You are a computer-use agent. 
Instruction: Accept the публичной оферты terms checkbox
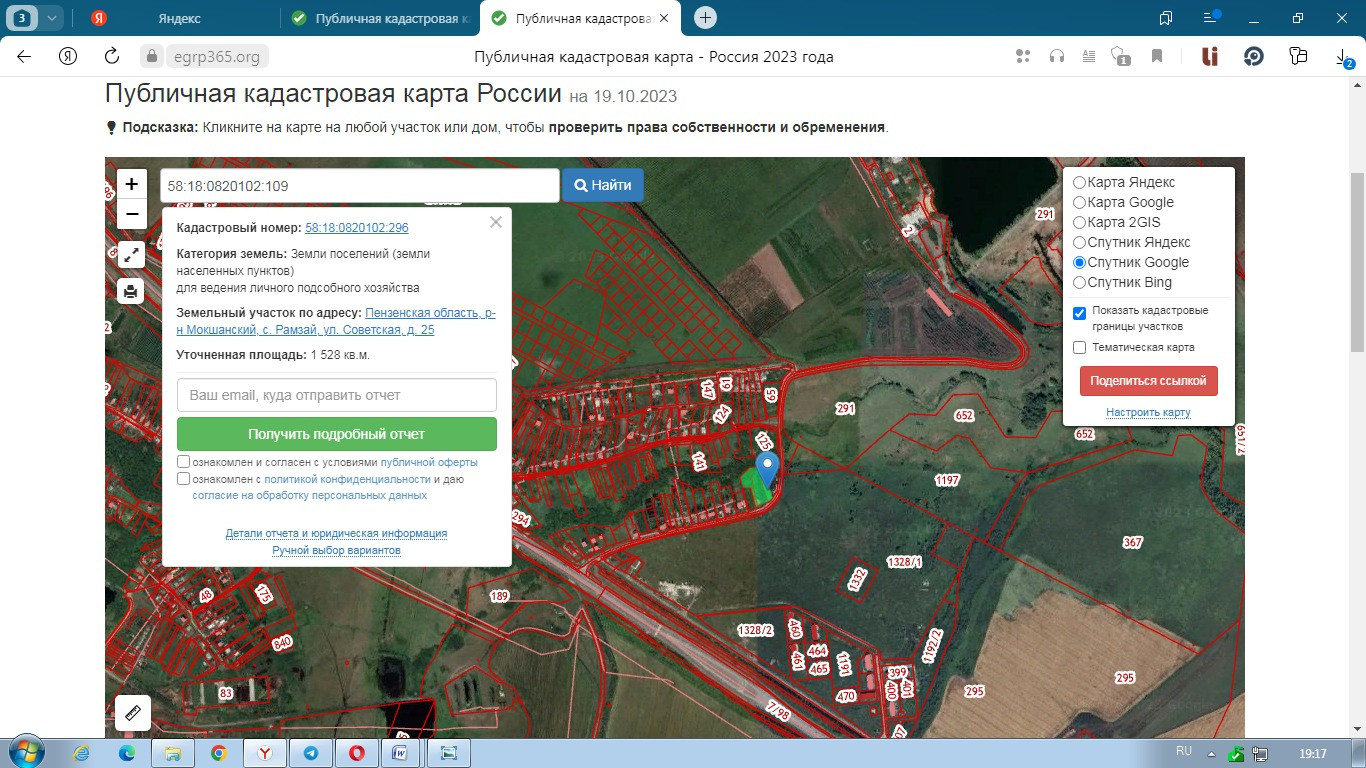[x=184, y=462]
